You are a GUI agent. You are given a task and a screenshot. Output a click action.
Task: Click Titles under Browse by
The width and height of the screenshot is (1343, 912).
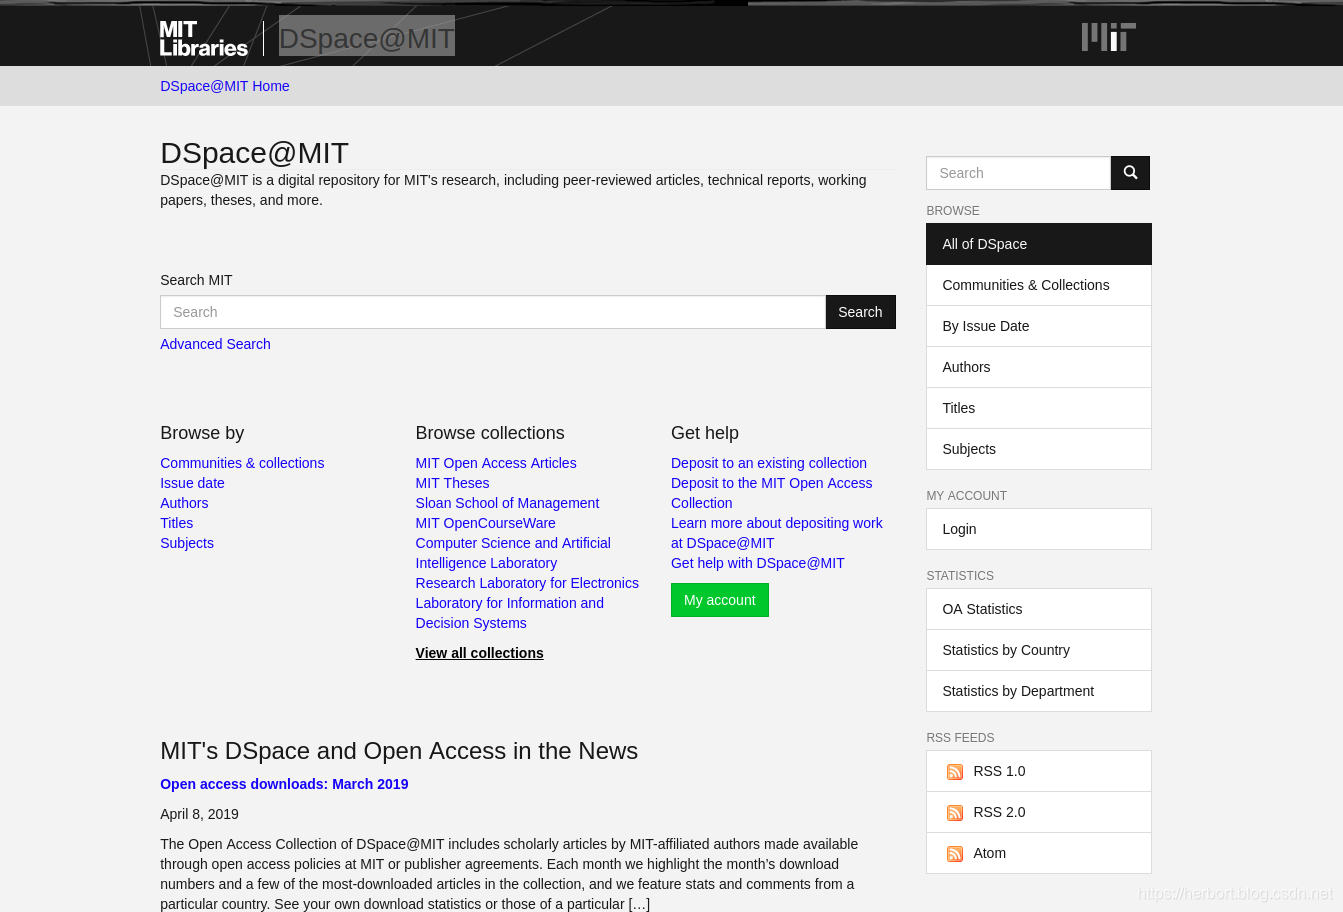pyautogui.click(x=176, y=523)
